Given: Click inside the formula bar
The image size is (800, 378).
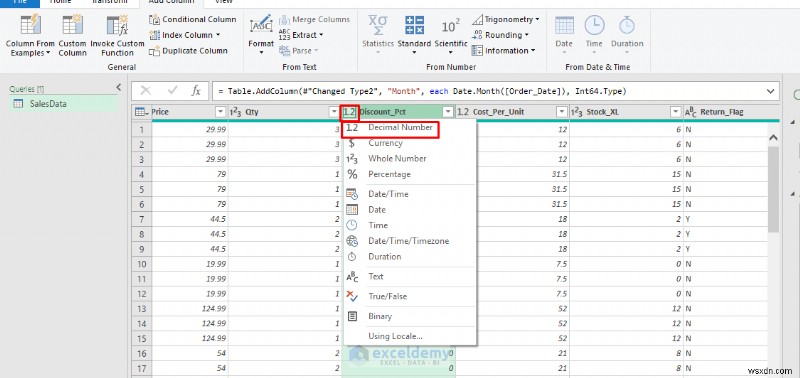Looking at the screenshot, I should 488,91.
